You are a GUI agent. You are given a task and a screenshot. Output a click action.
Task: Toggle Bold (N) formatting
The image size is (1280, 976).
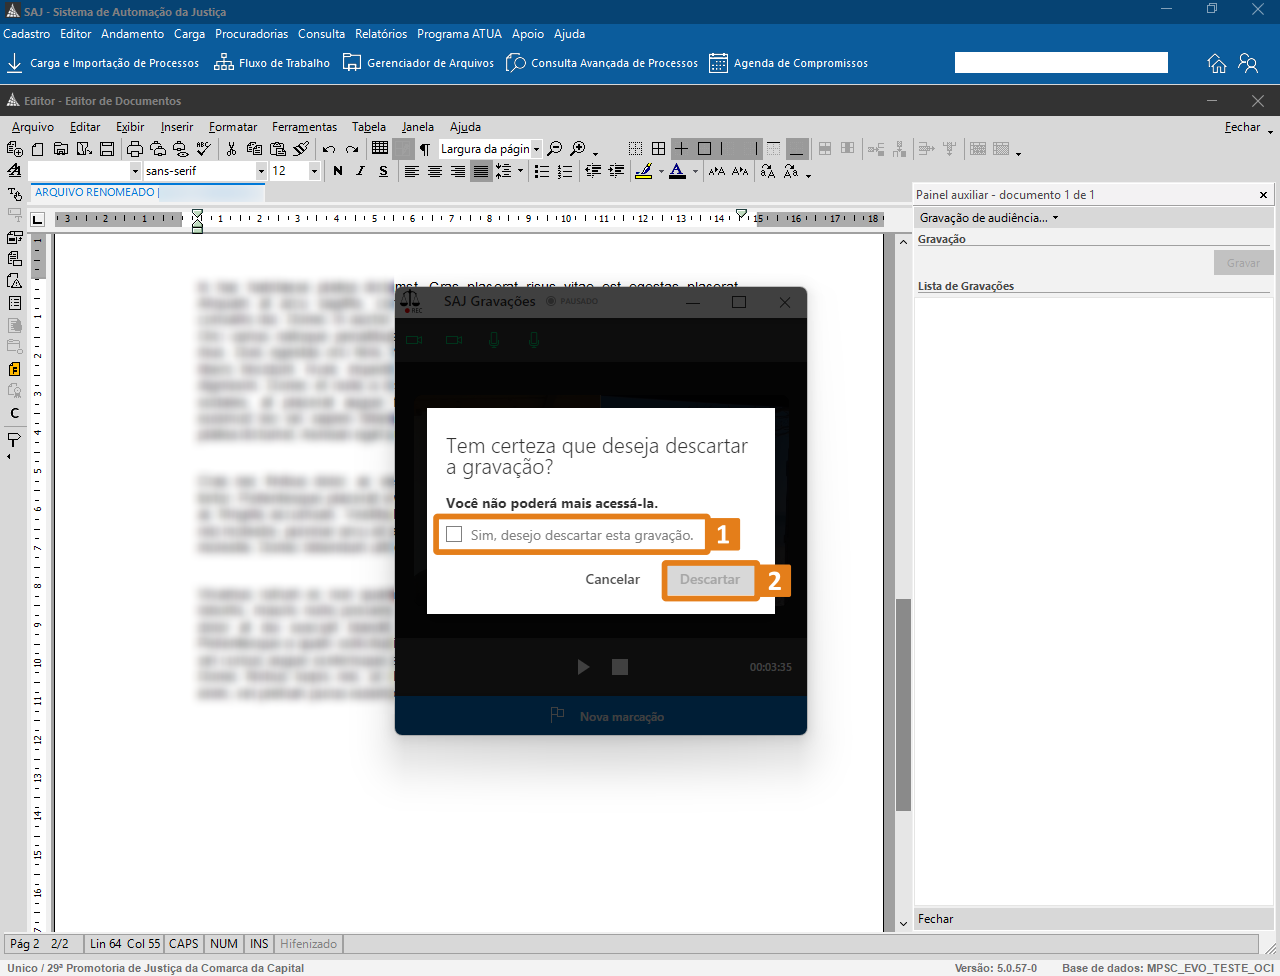pos(338,171)
